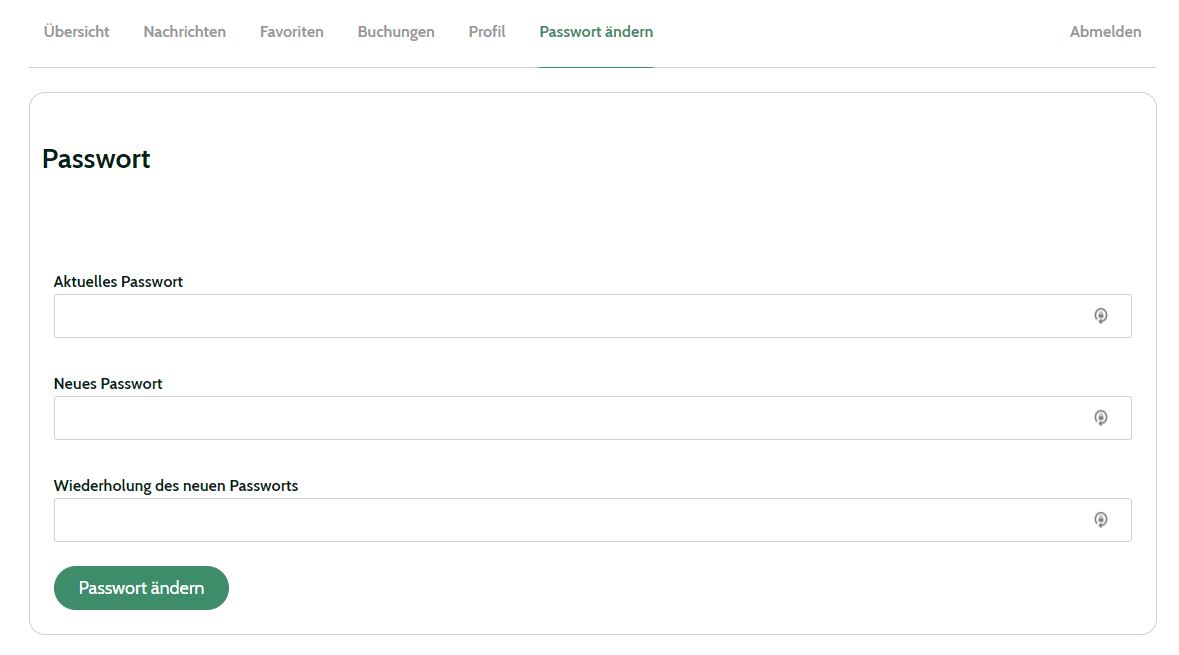Log out via the Abmelden link
The image size is (1179, 655).
pyautogui.click(x=1105, y=32)
